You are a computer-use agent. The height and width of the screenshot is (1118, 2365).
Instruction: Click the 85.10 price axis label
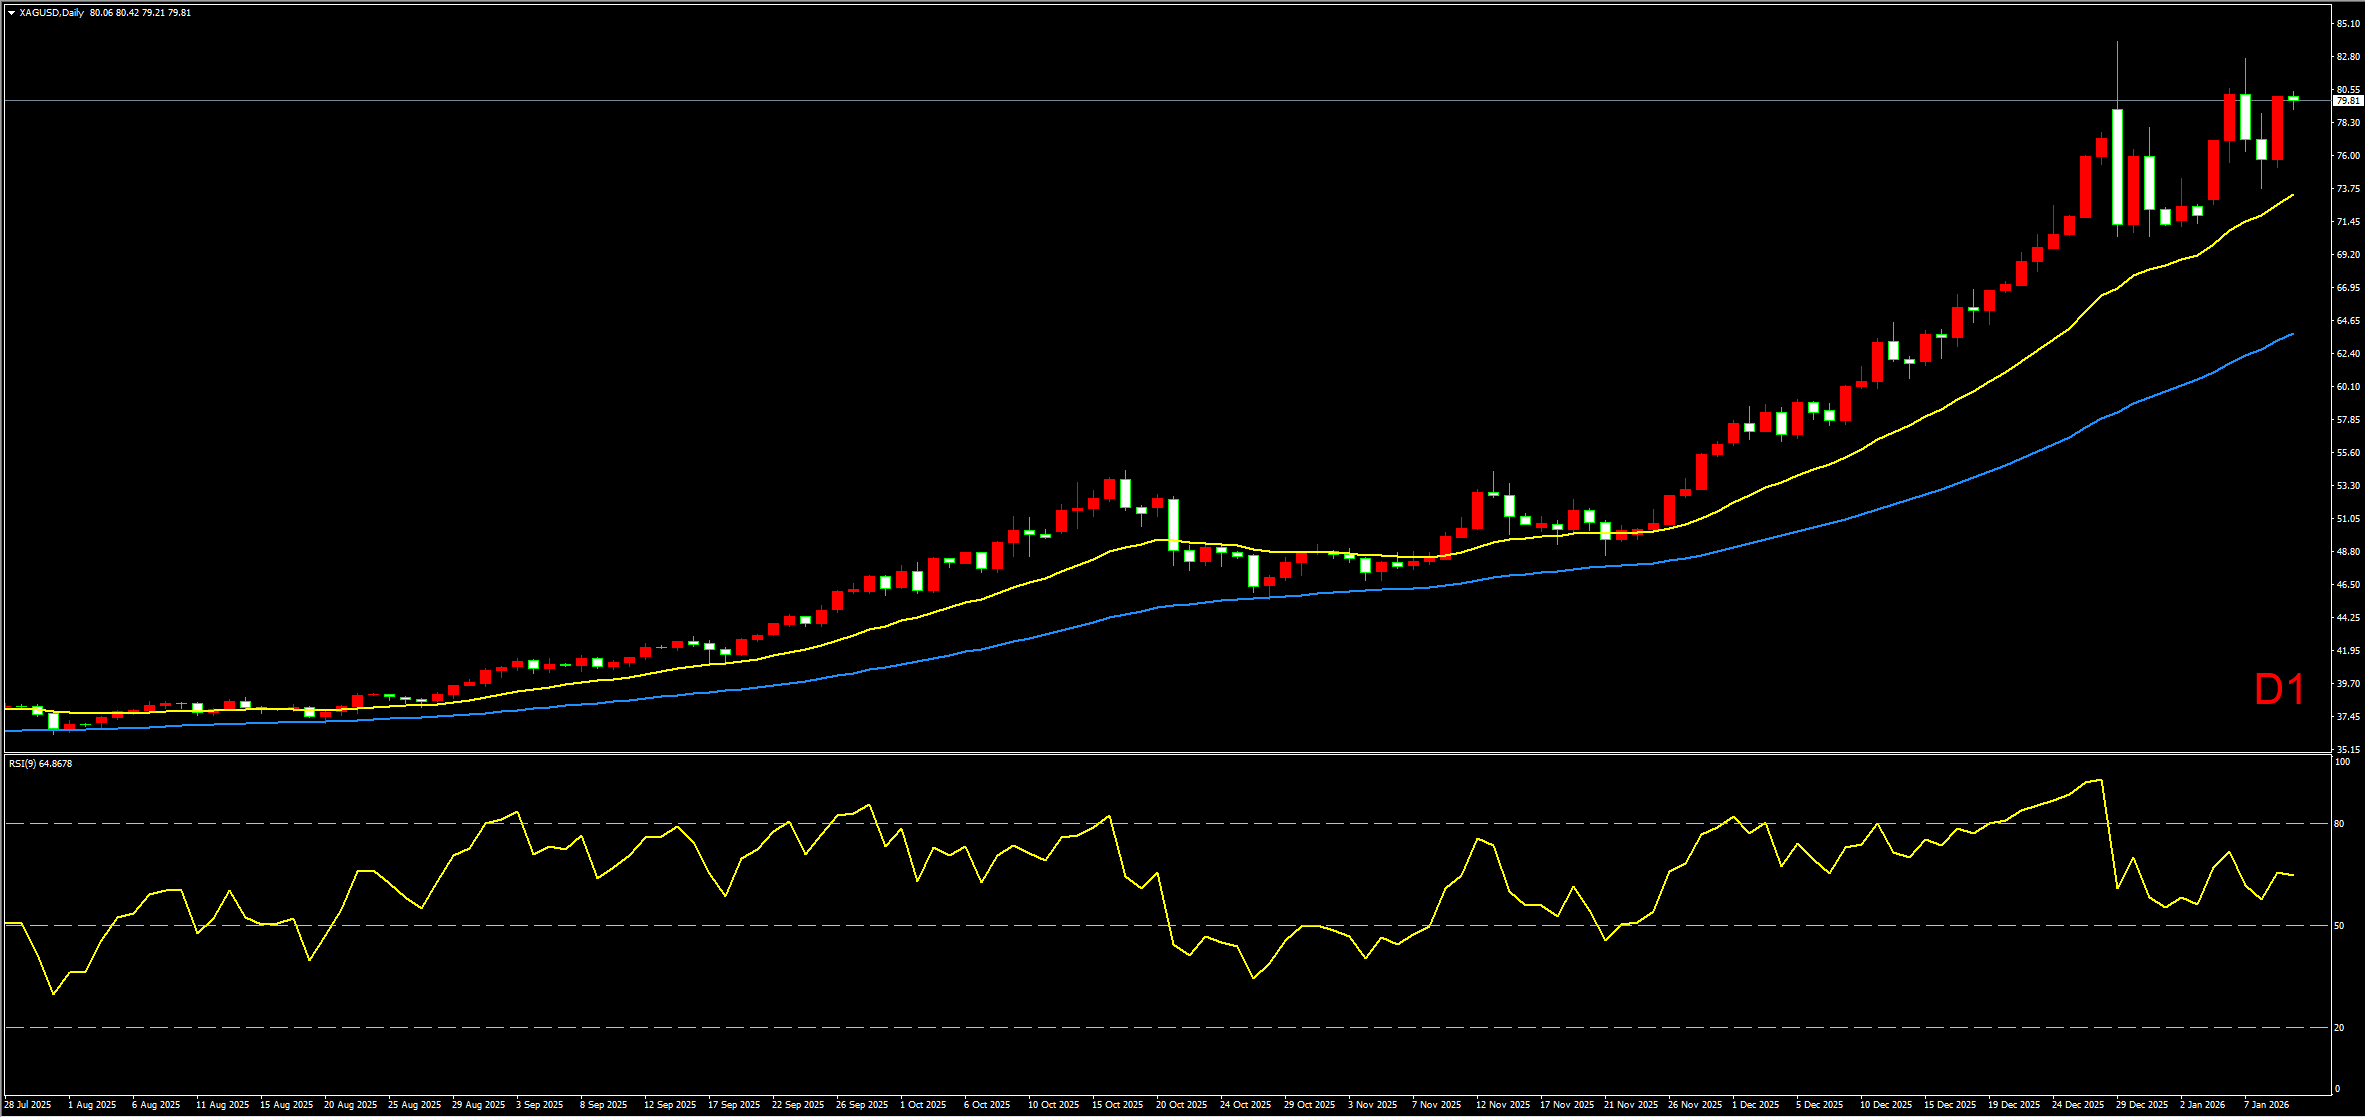(x=2347, y=23)
